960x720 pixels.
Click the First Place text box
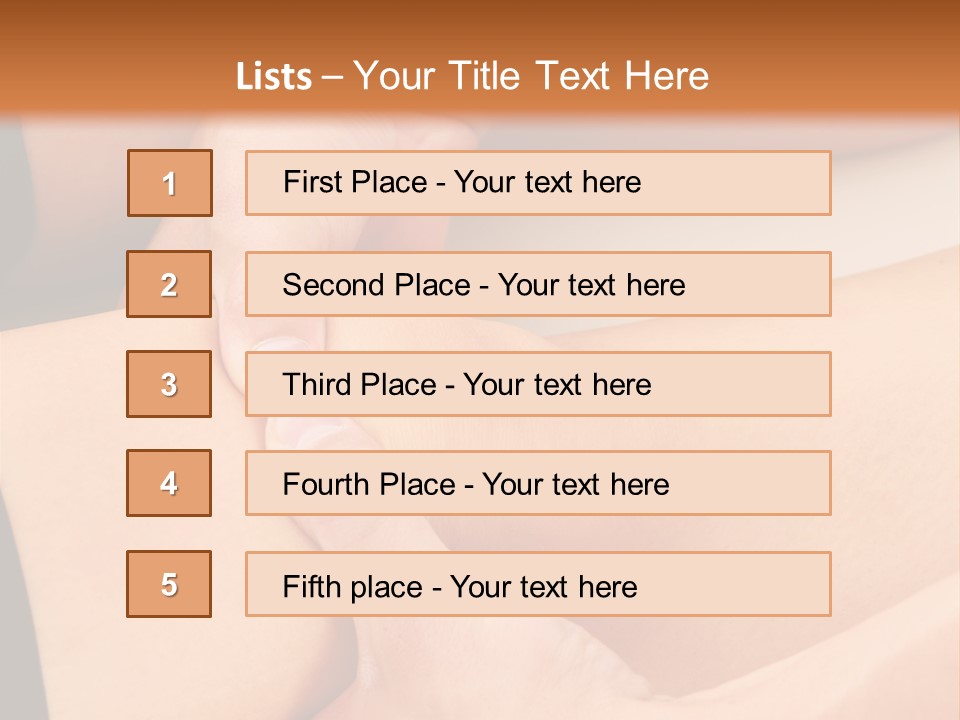click(538, 183)
